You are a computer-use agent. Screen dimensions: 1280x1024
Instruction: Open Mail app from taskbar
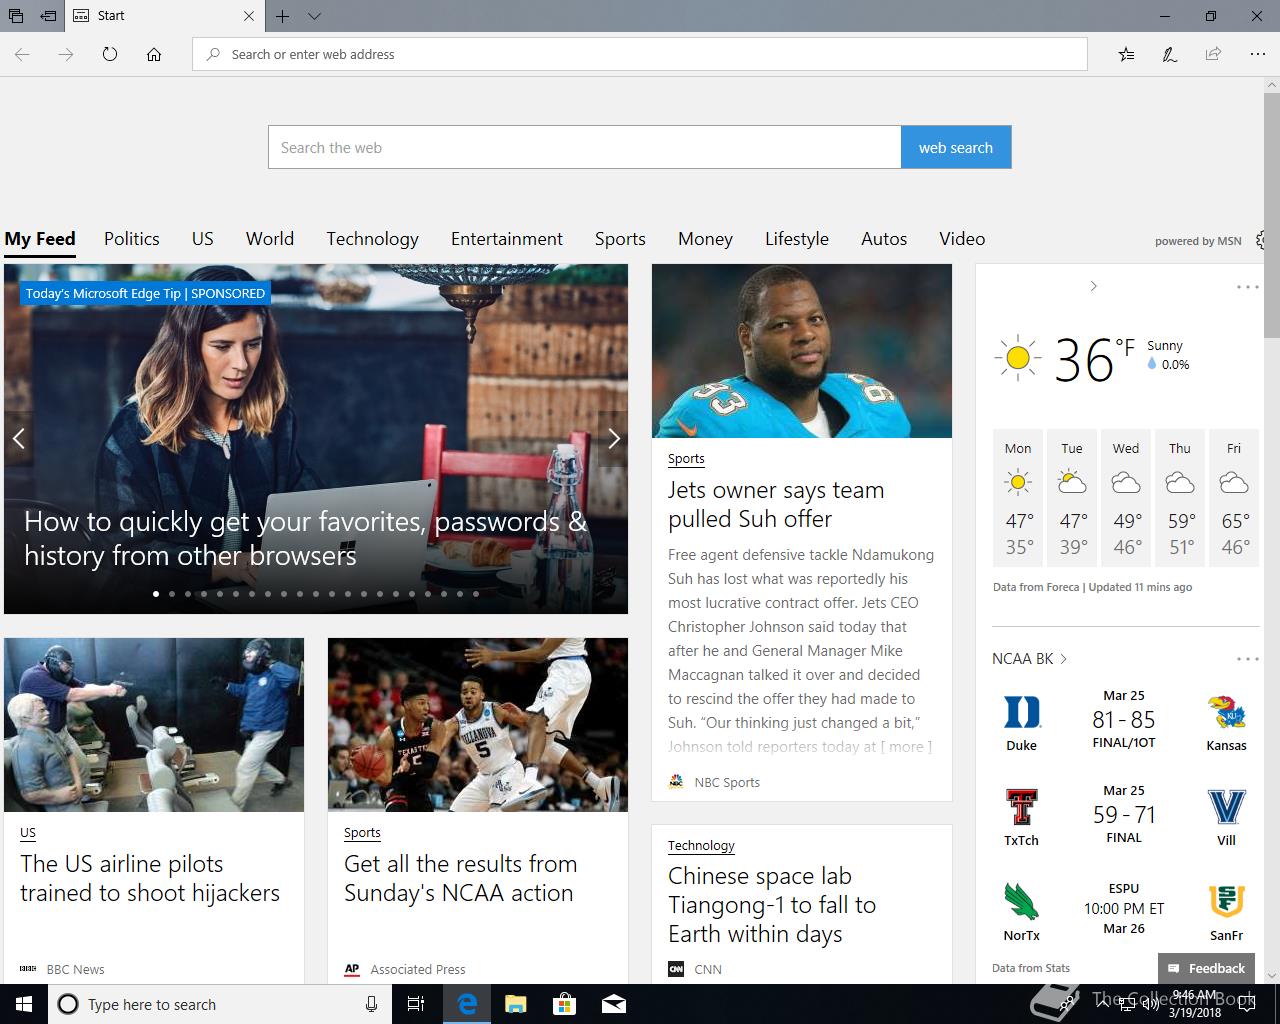click(614, 1004)
